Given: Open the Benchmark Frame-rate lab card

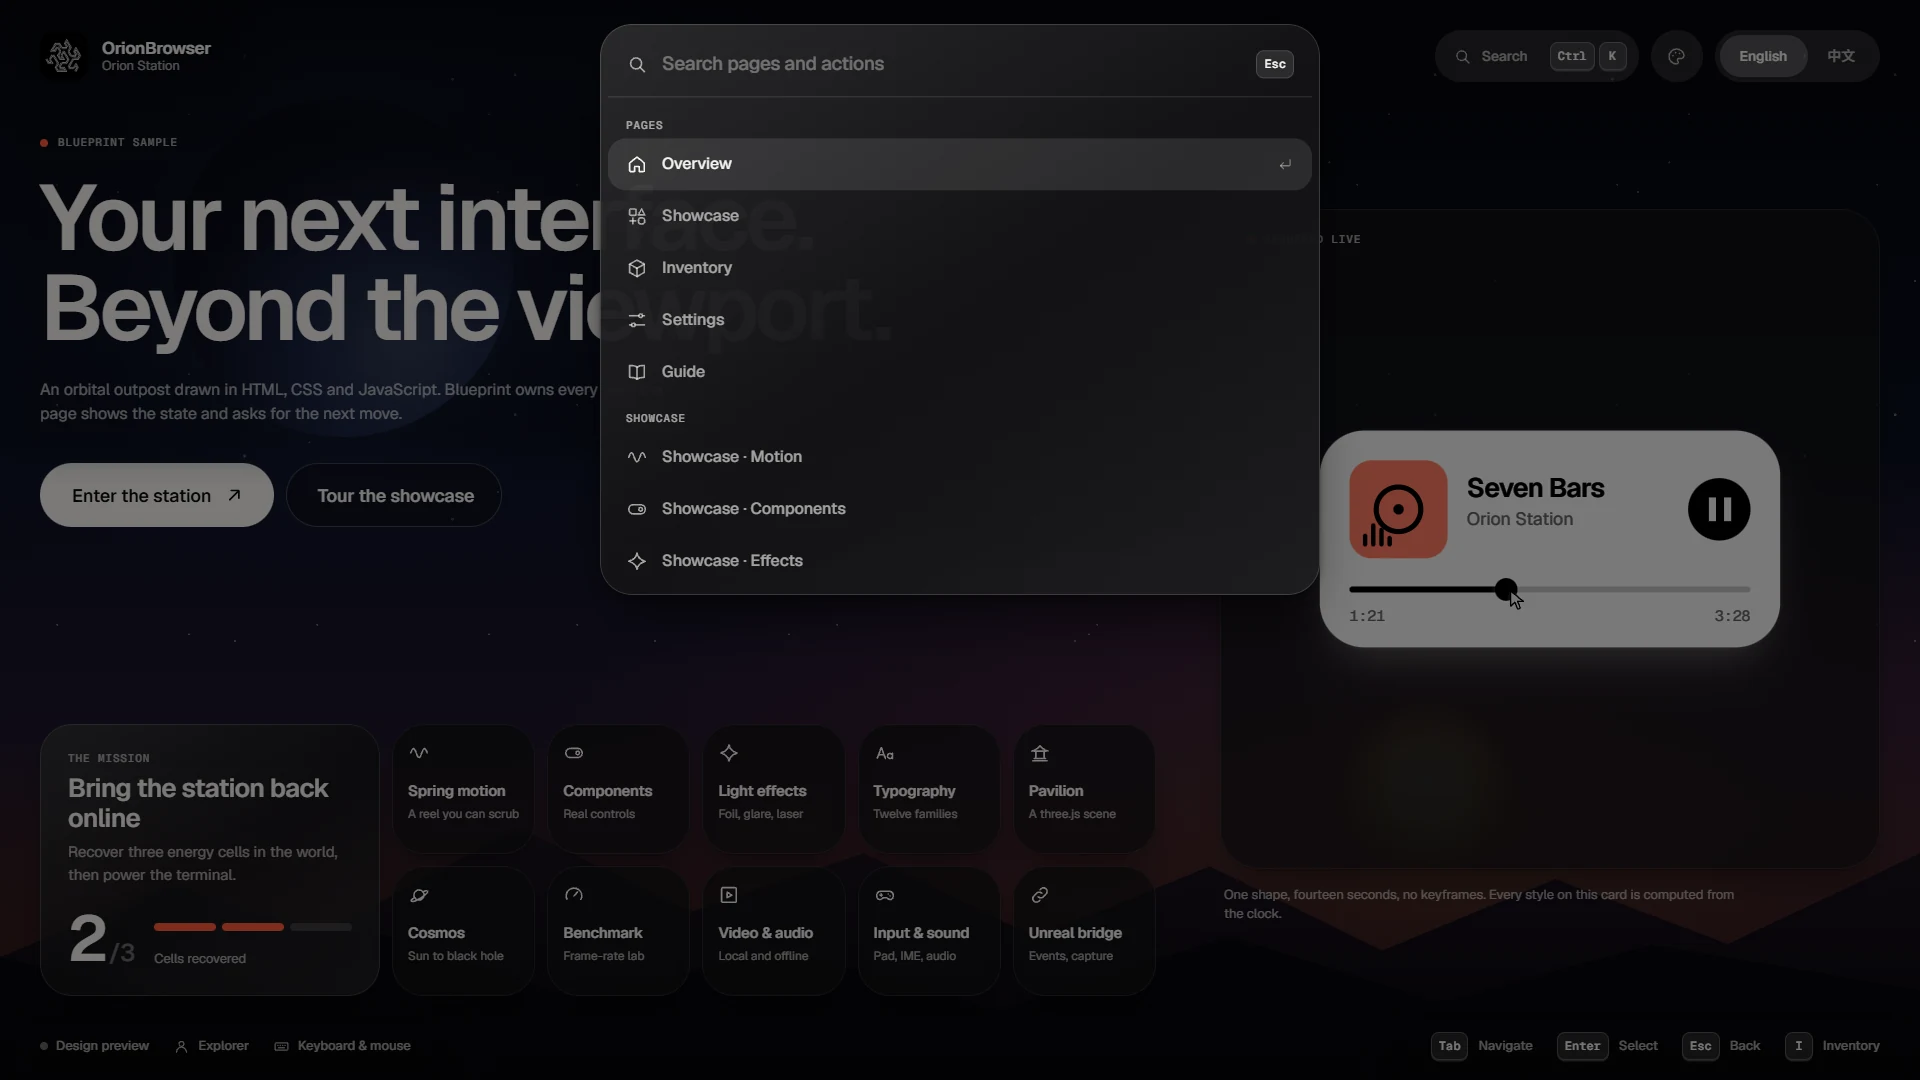Looking at the screenshot, I should click(618, 931).
